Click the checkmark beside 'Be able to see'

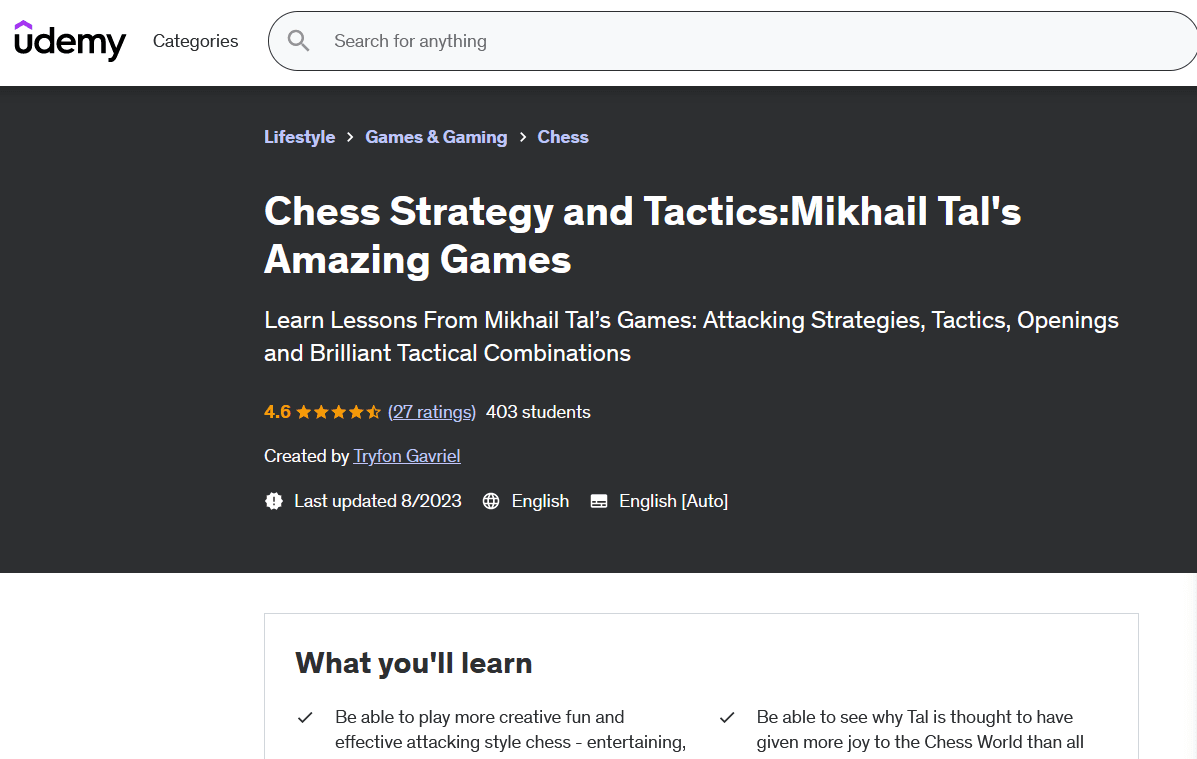tap(727, 718)
